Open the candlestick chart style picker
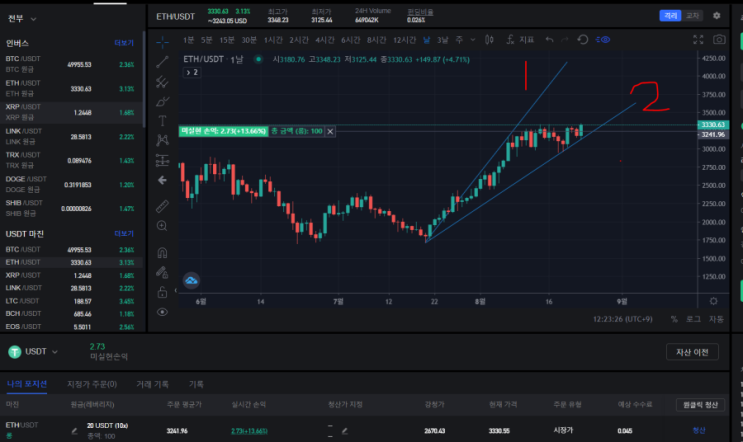 click(489, 40)
